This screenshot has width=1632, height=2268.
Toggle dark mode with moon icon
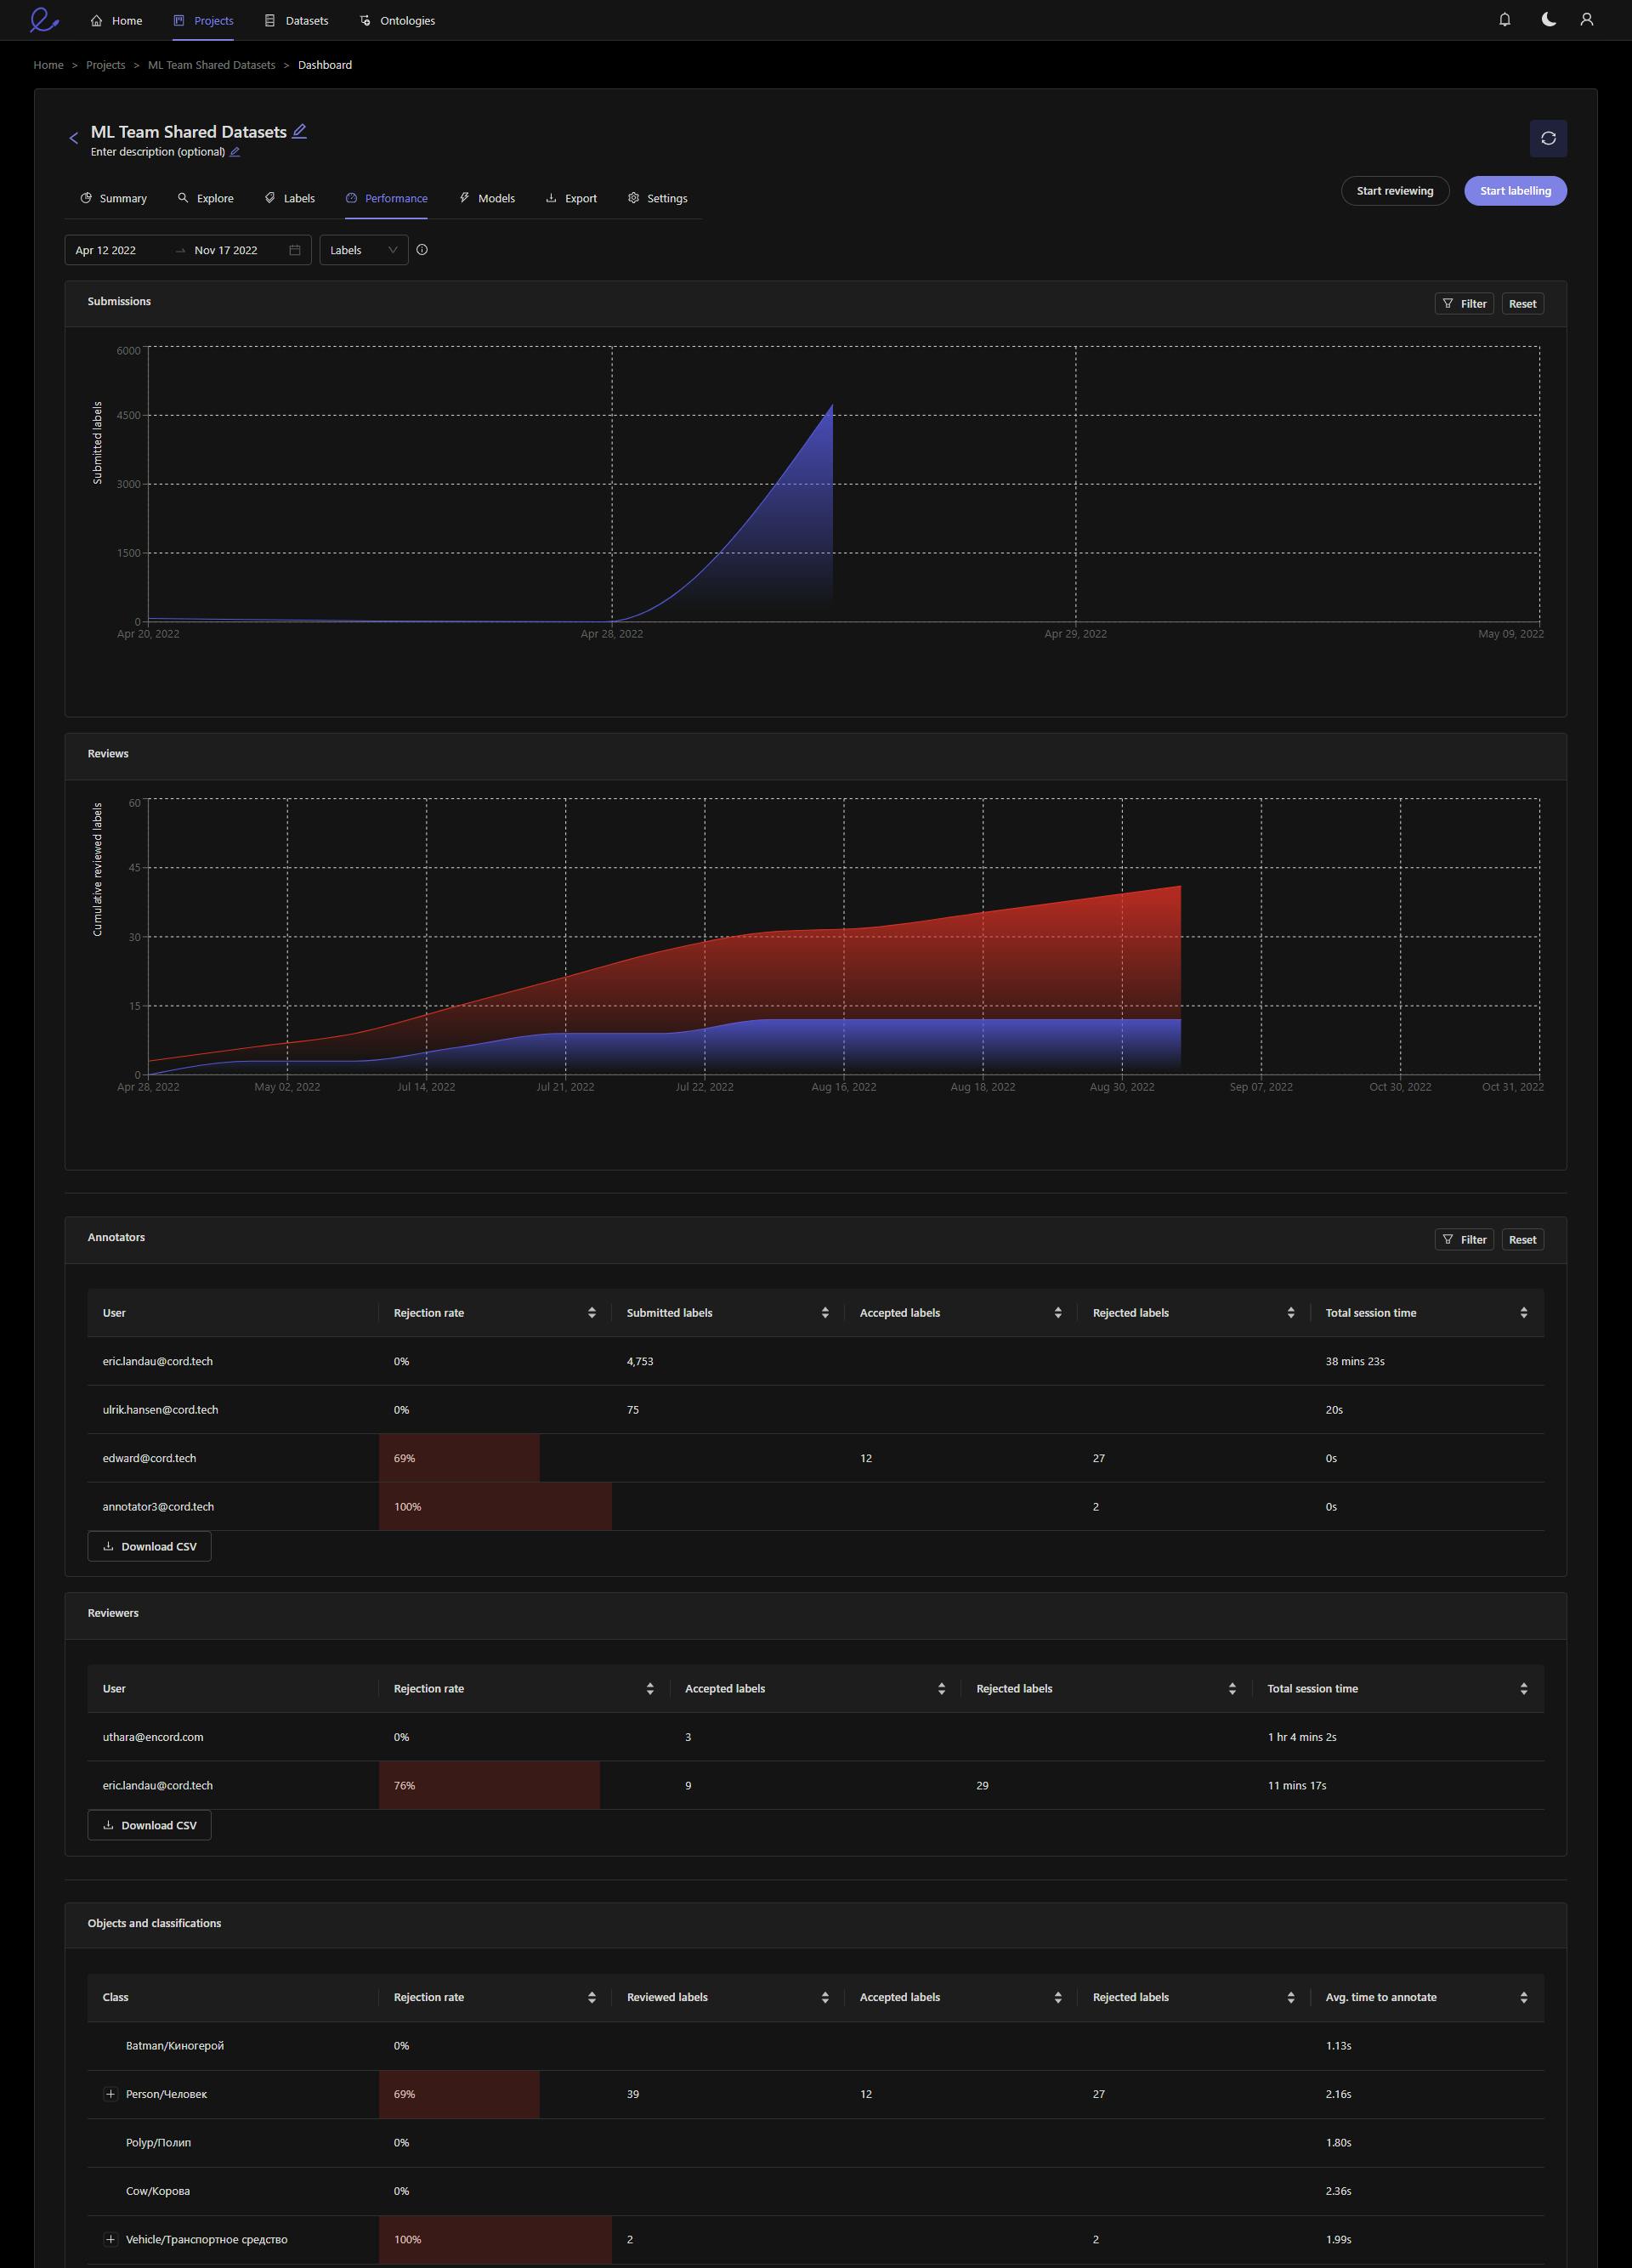point(1548,20)
